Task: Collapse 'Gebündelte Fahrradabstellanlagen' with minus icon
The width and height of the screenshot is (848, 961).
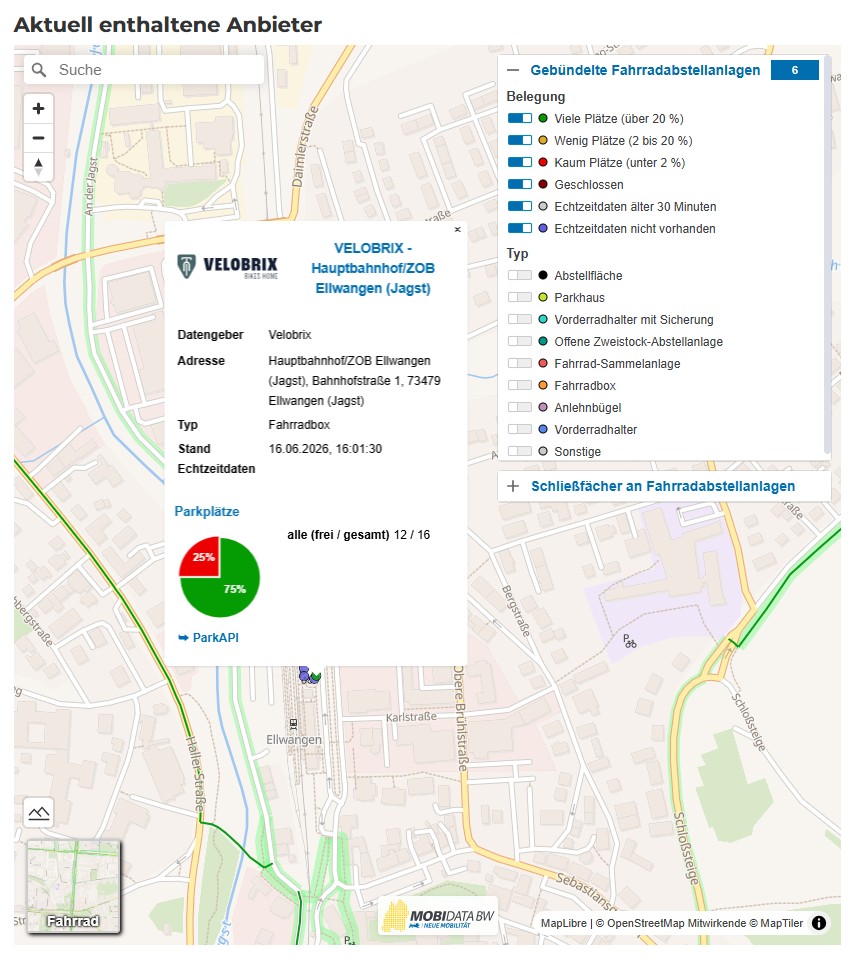Action: tap(513, 70)
